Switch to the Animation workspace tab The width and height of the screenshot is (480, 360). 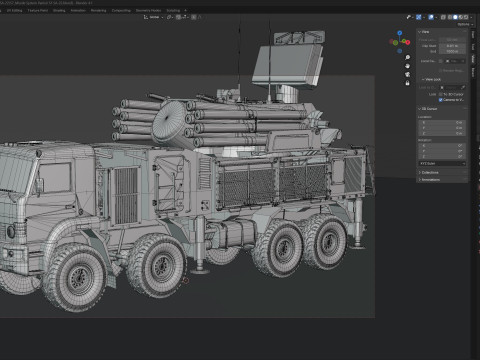(78, 10)
